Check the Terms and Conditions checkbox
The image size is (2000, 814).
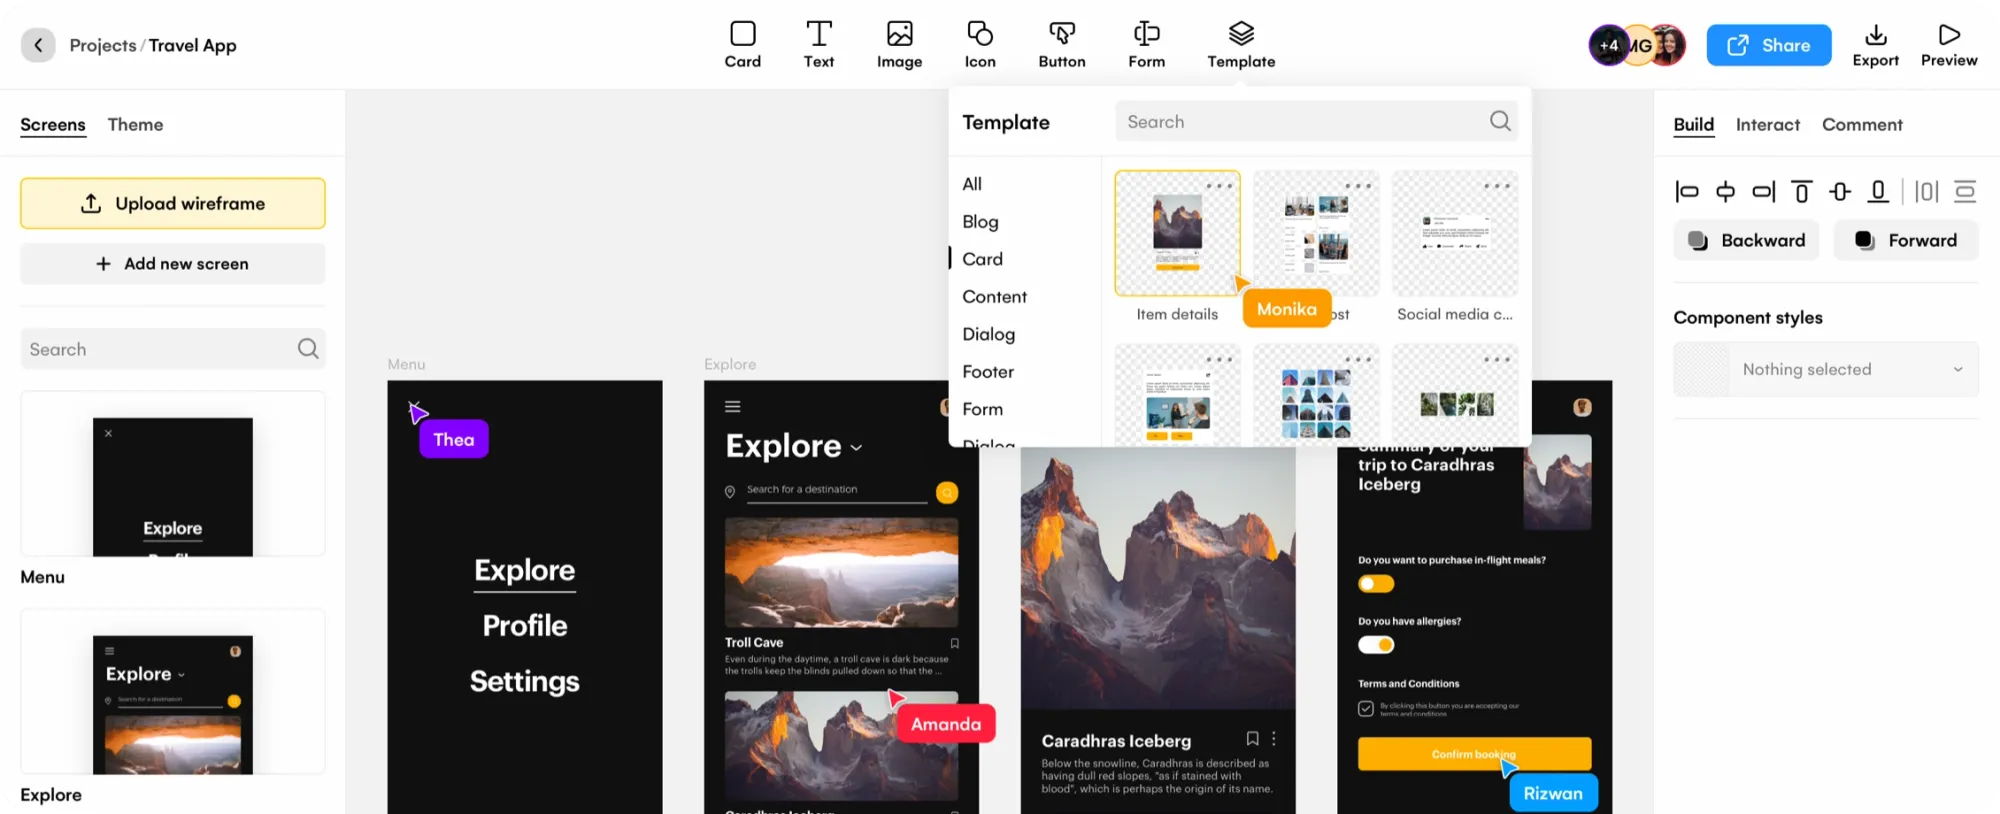(x=1366, y=708)
